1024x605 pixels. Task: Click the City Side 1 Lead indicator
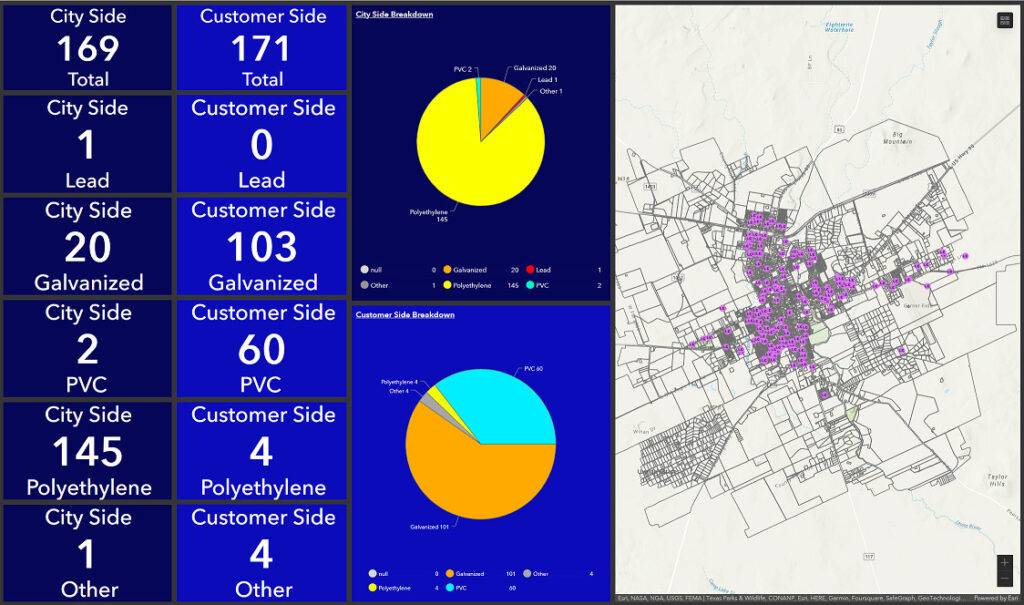tap(88, 144)
